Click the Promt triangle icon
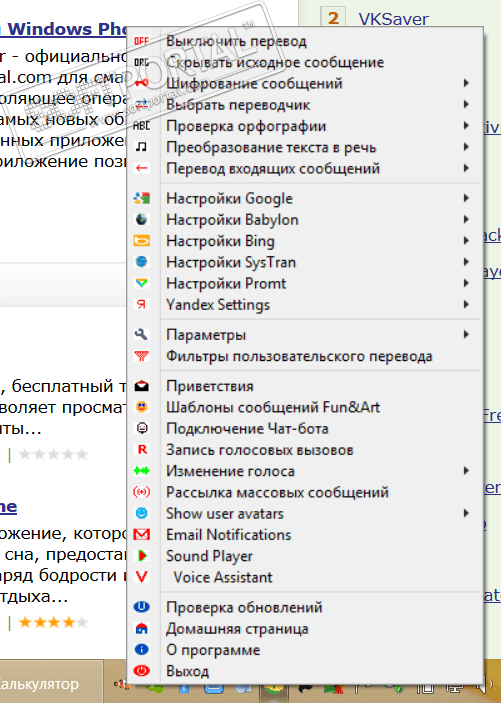 (x=141, y=283)
